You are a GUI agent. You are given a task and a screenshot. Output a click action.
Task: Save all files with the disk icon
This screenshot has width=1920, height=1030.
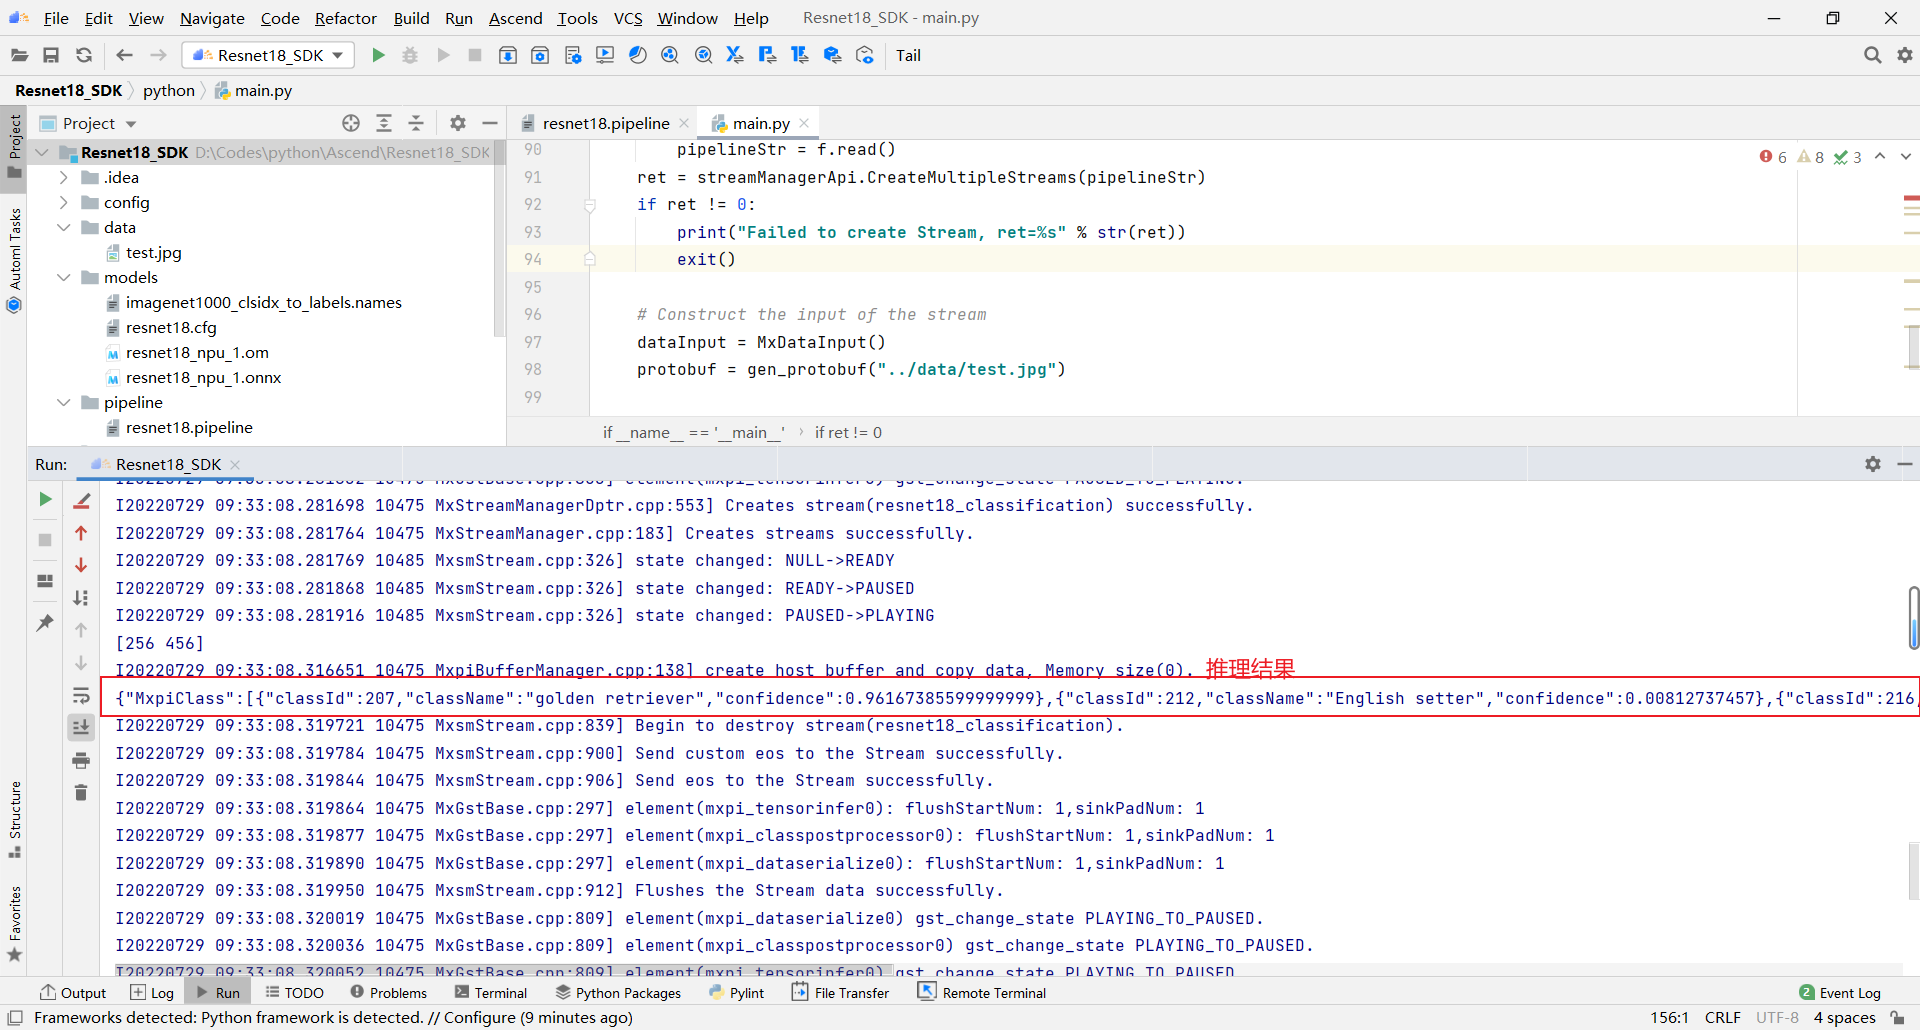(51, 55)
